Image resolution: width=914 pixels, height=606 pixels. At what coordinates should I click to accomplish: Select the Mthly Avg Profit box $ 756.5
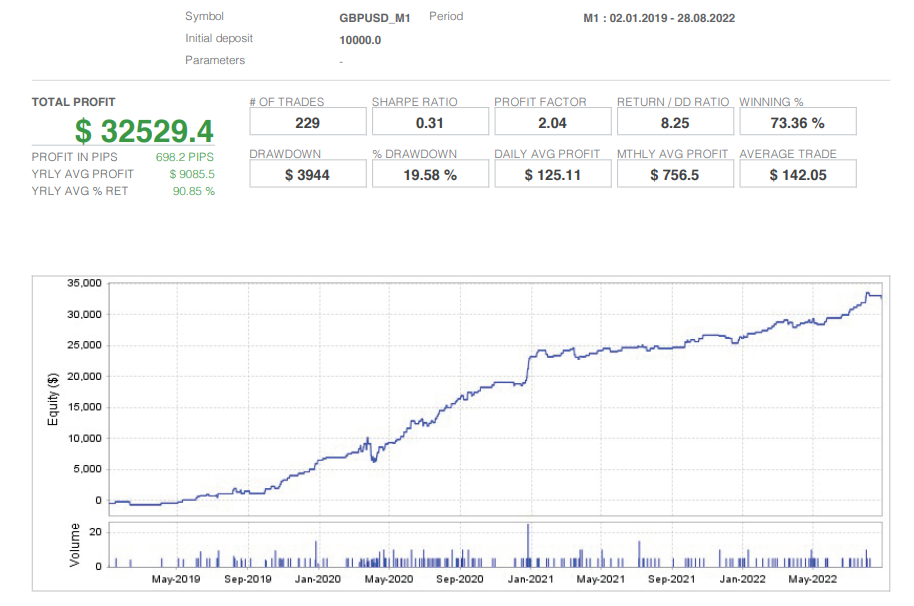(x=675, y=174)
